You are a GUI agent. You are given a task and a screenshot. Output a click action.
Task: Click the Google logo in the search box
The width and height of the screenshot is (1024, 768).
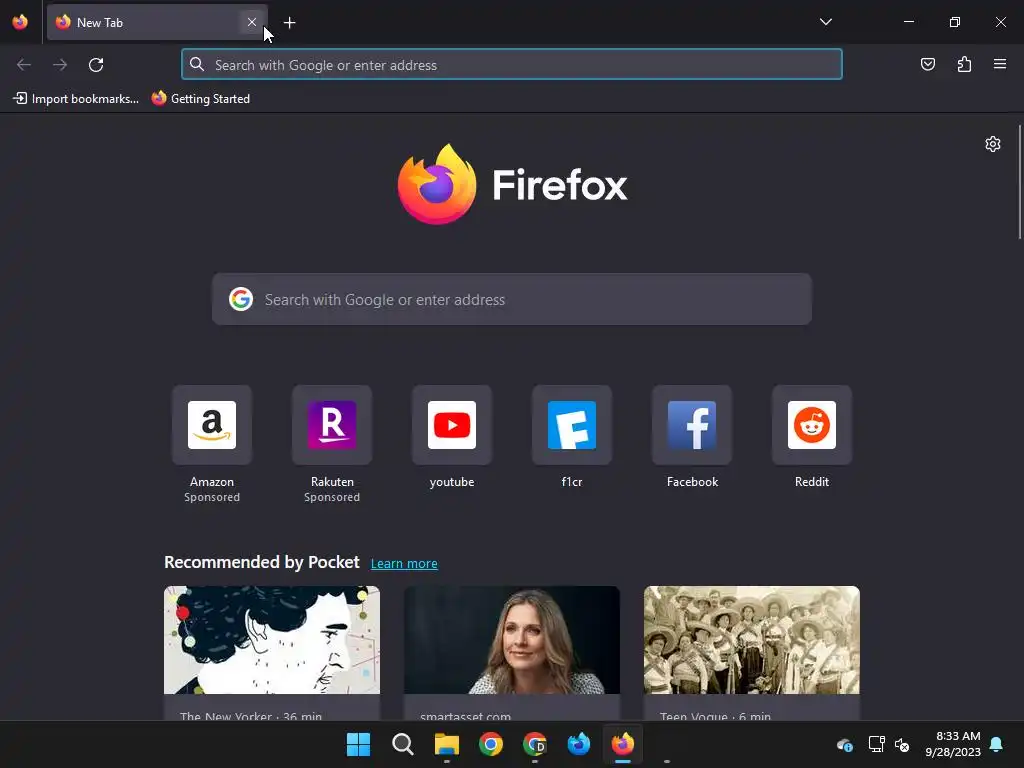tap(241, 299)
